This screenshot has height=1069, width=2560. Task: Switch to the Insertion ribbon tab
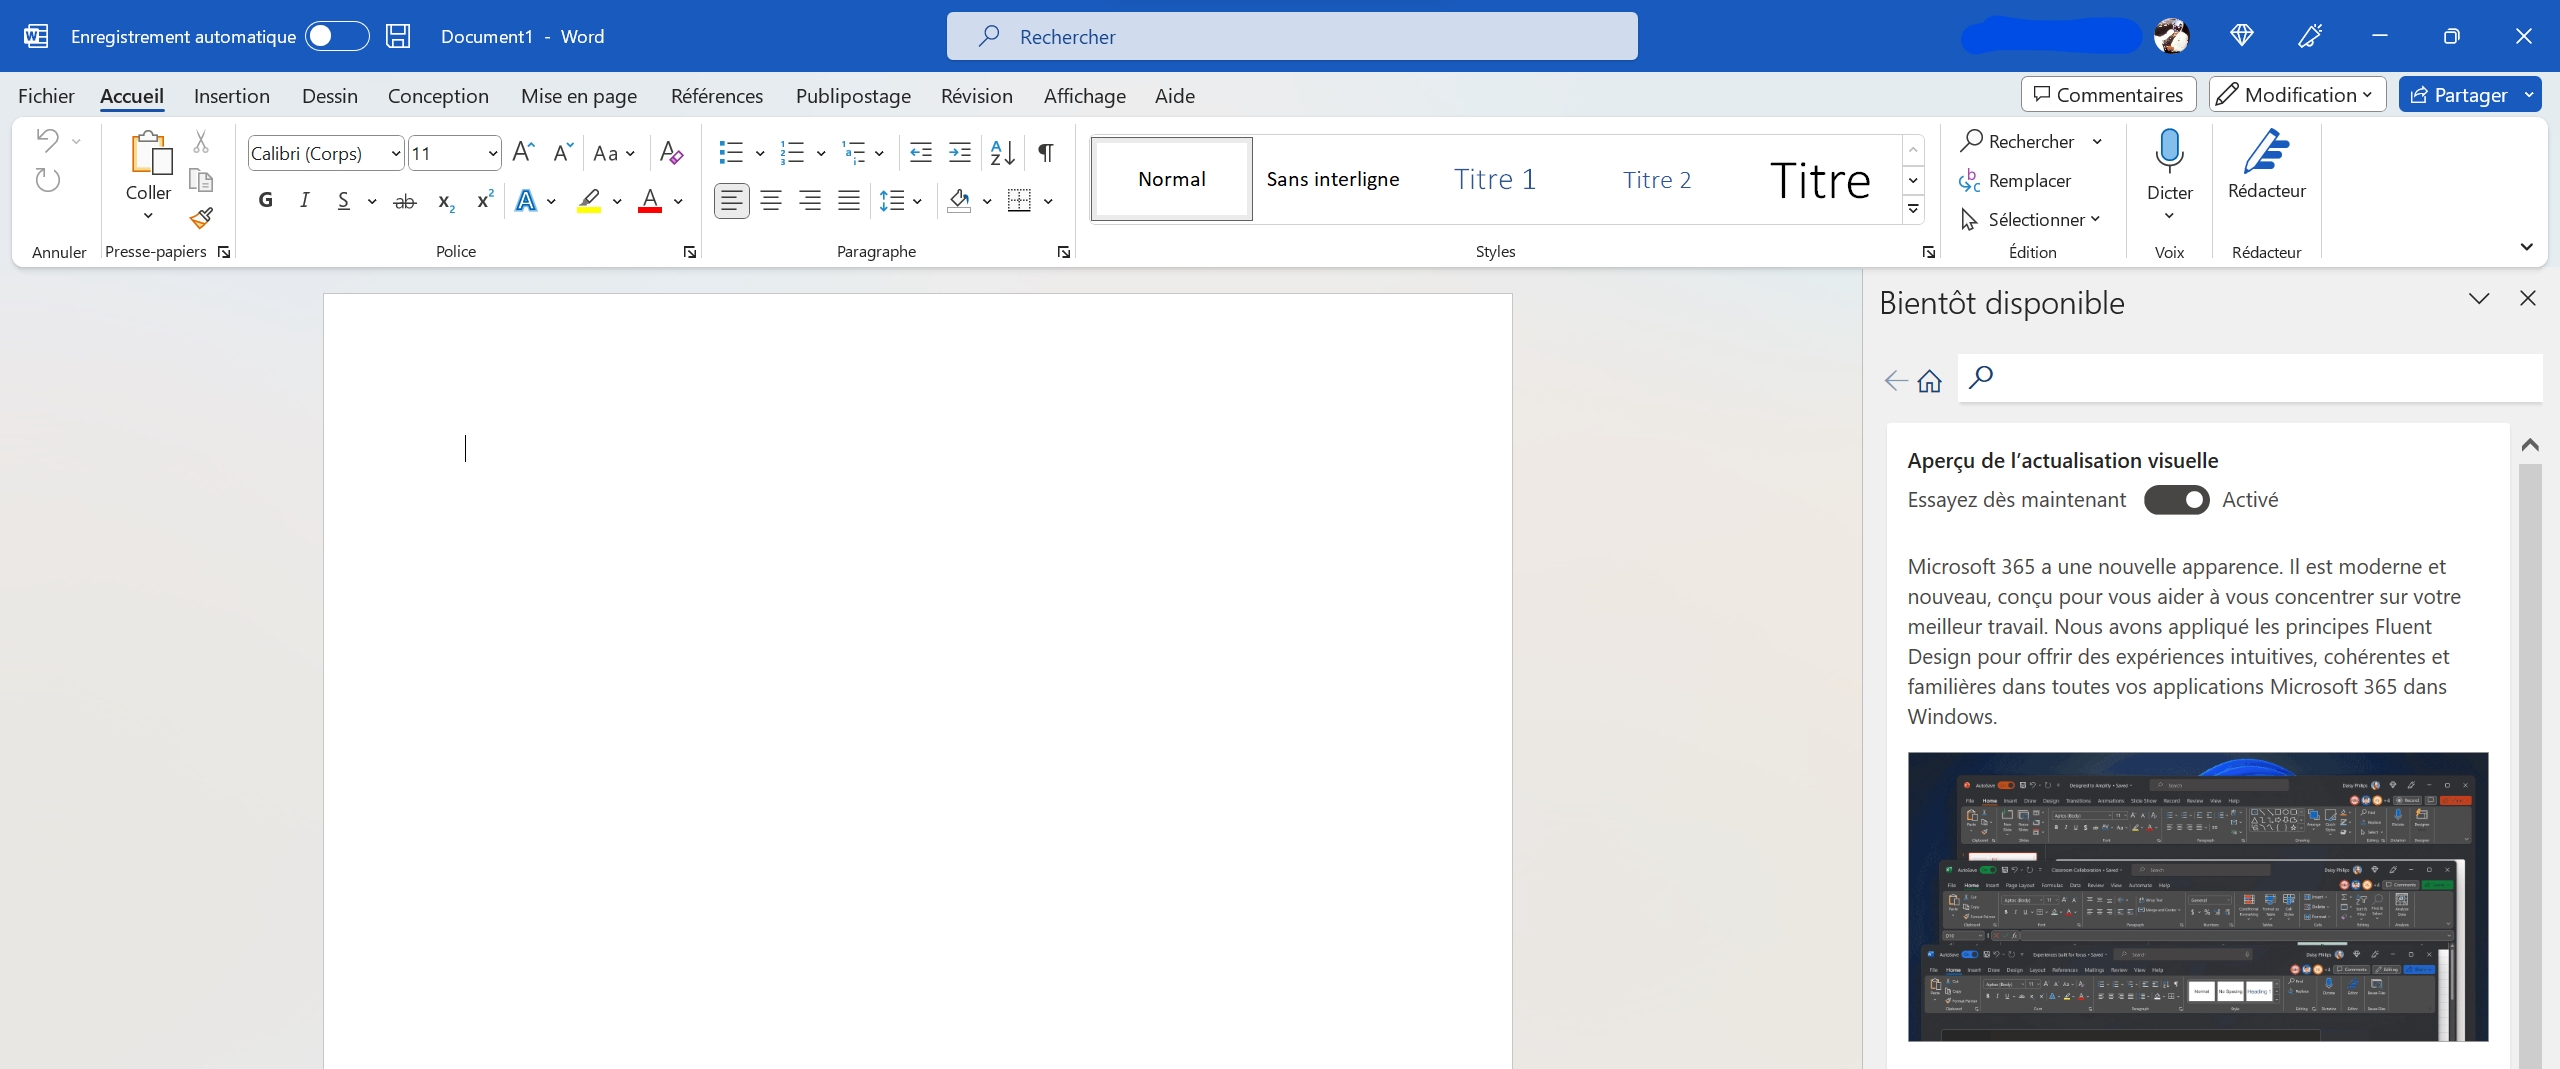[232, 96]
